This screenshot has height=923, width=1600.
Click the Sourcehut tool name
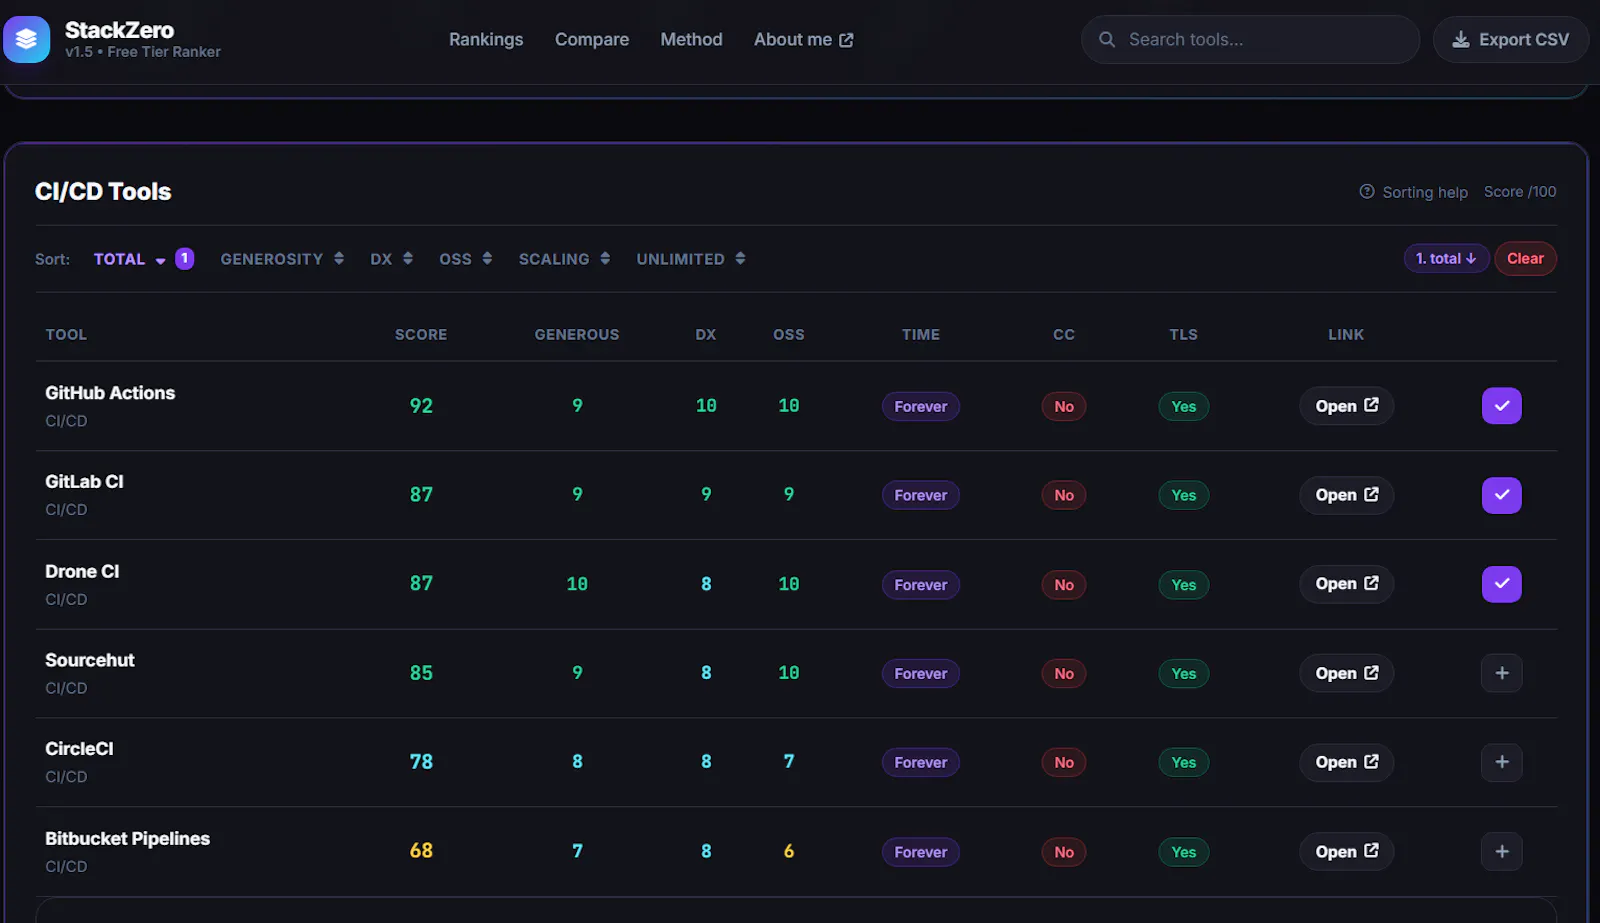(90, 660)
